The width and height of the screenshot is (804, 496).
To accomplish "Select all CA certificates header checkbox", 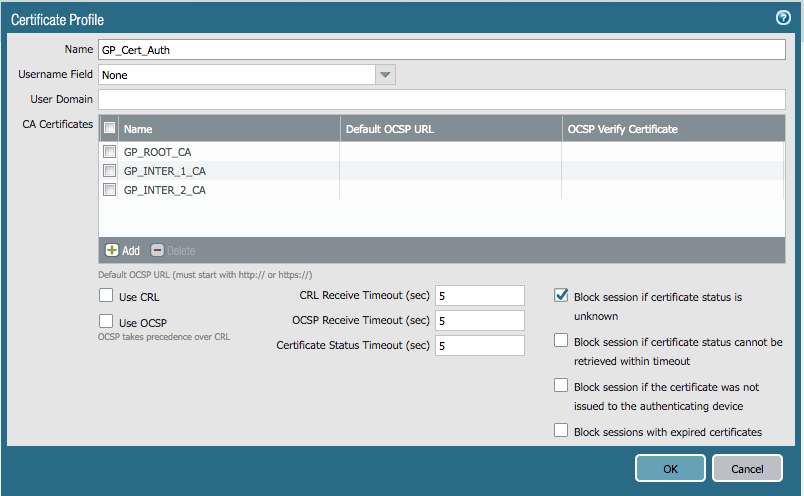I will pos(109,128).
